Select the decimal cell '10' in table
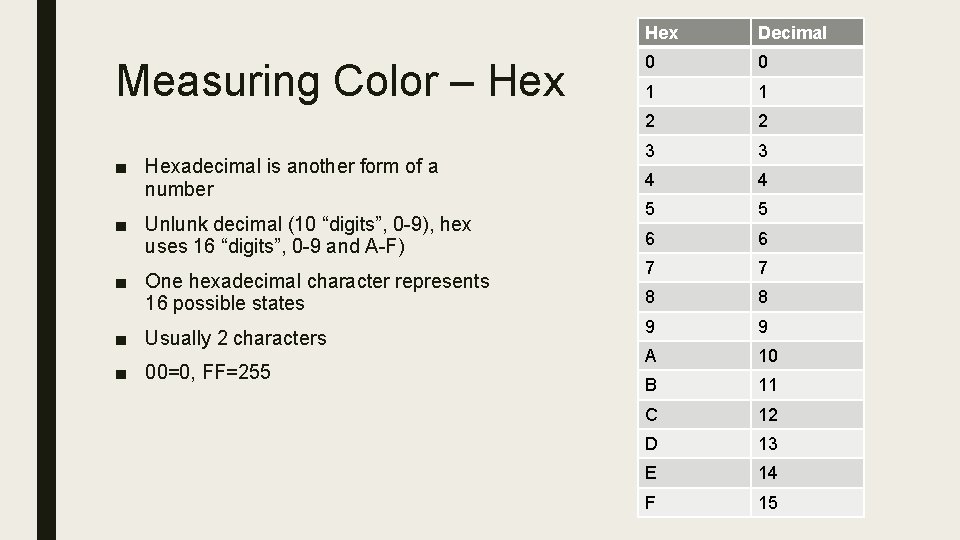 pyautogui.click(x=807, y=356)
